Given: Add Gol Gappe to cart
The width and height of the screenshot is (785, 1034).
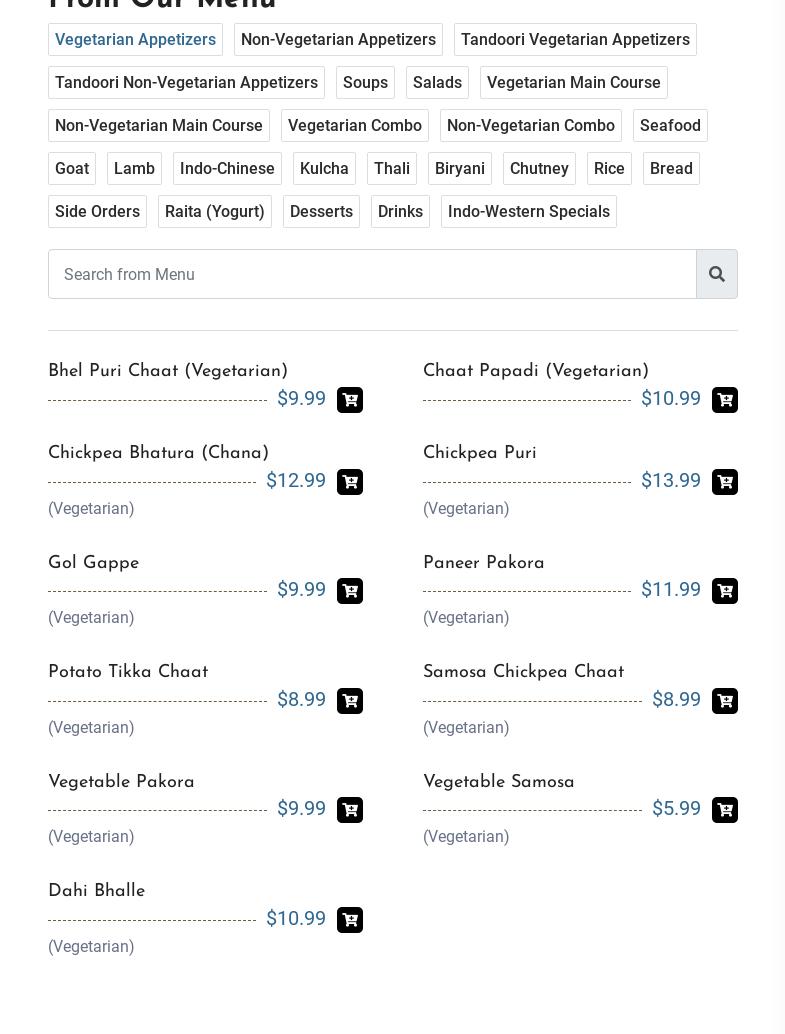Looking at the screenshot, I should 350,591.
